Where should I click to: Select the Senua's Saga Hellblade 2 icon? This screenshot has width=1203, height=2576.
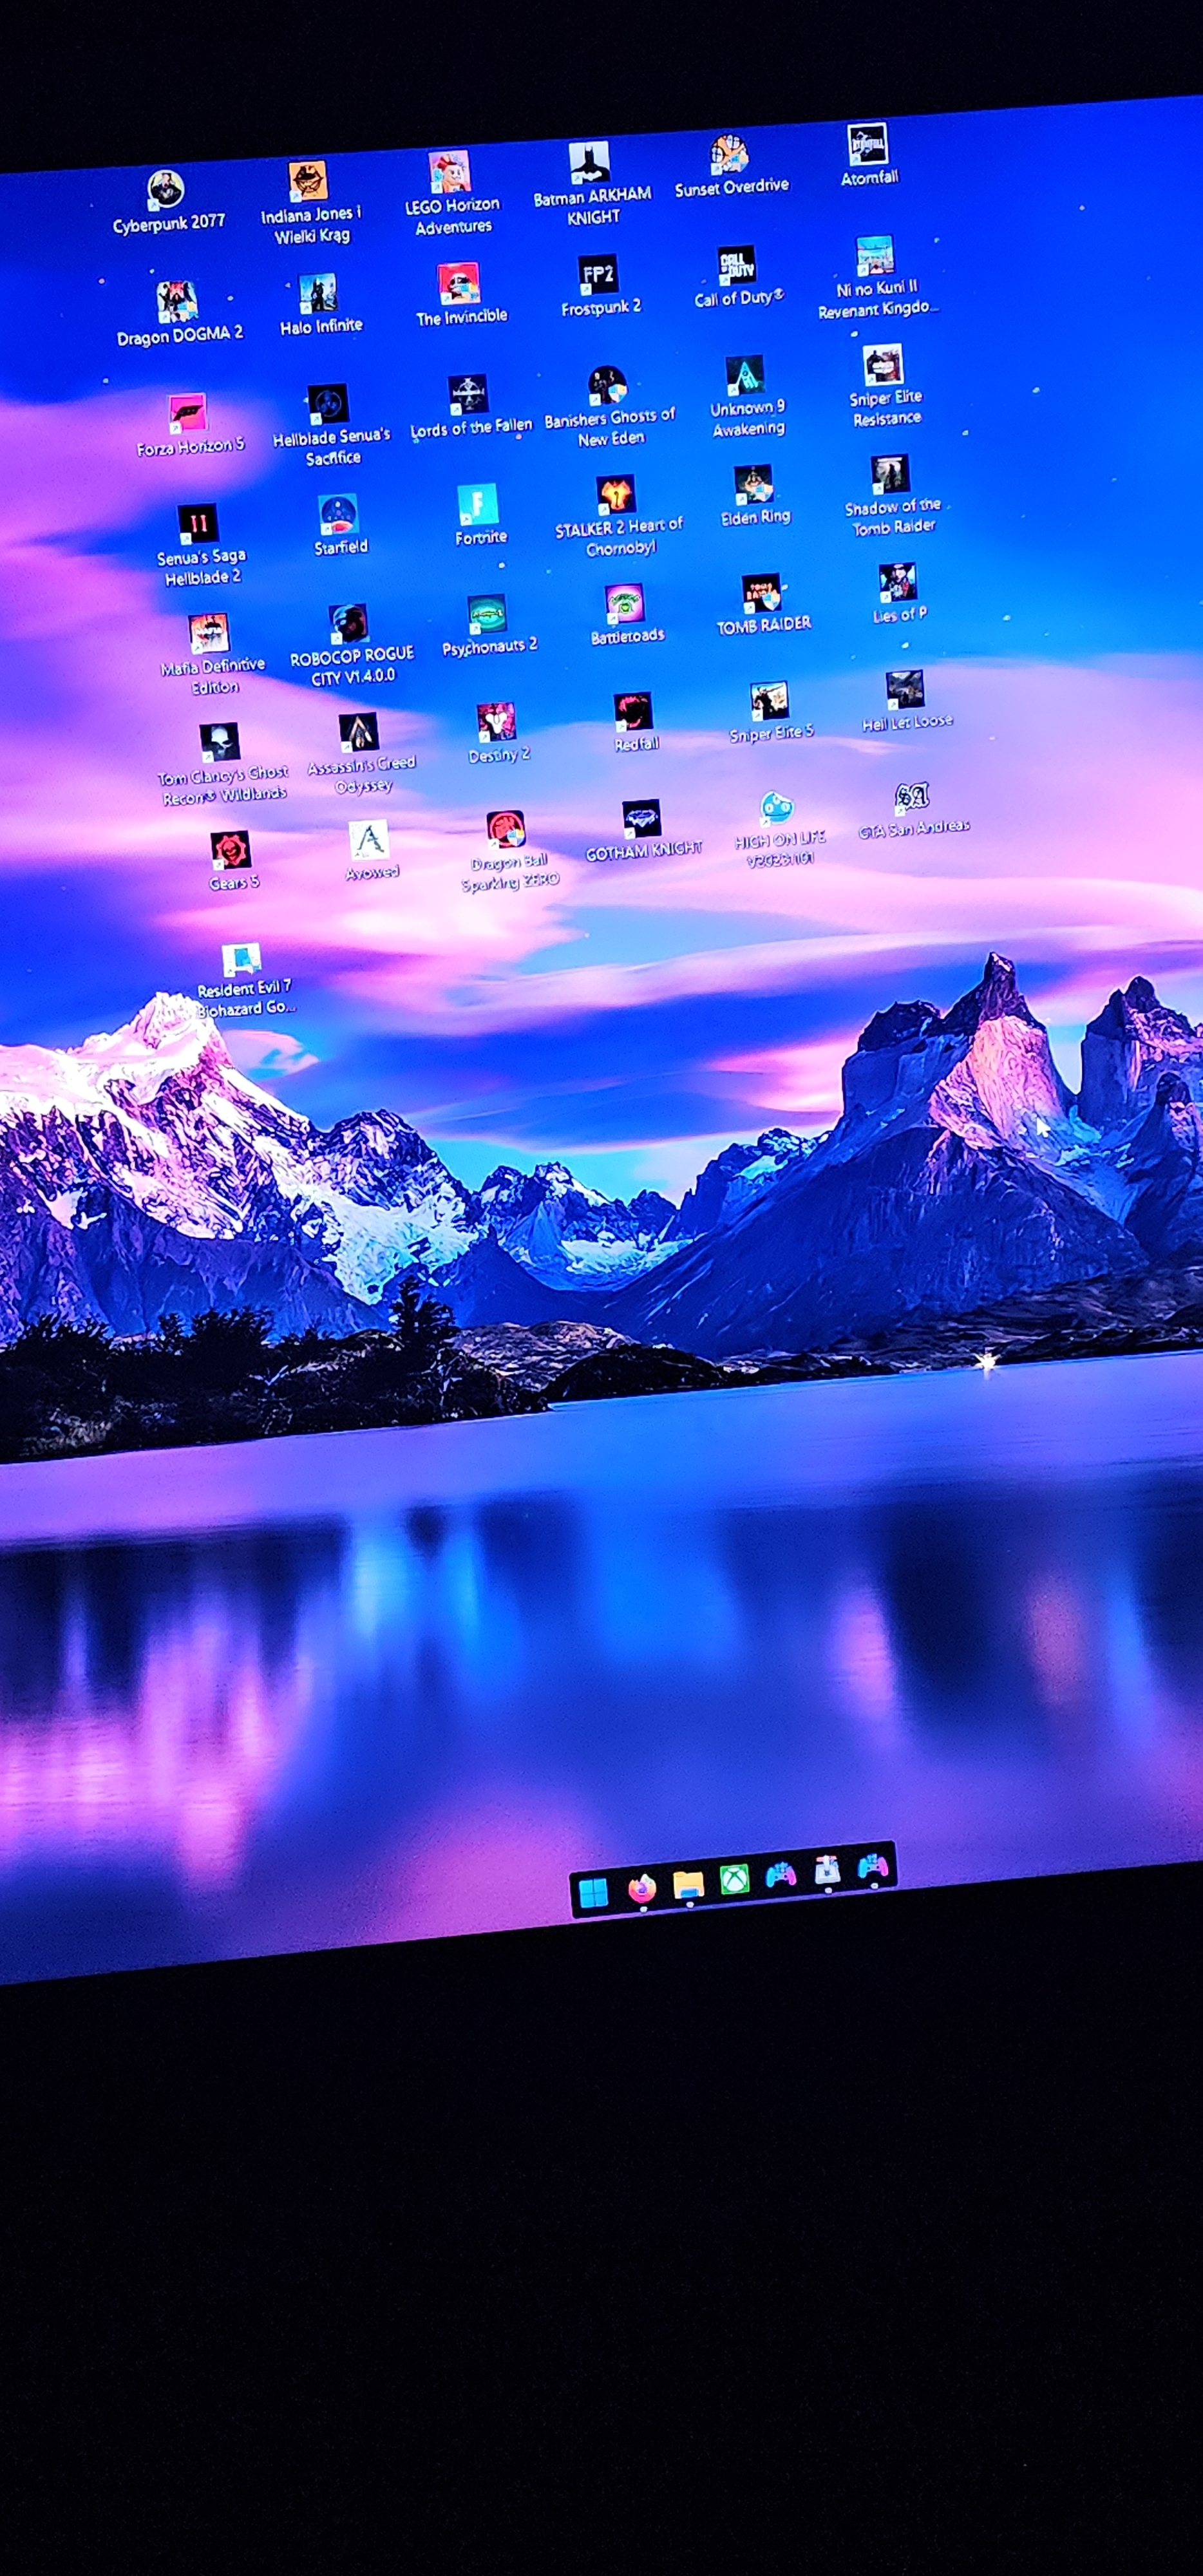tap(198, 524)
